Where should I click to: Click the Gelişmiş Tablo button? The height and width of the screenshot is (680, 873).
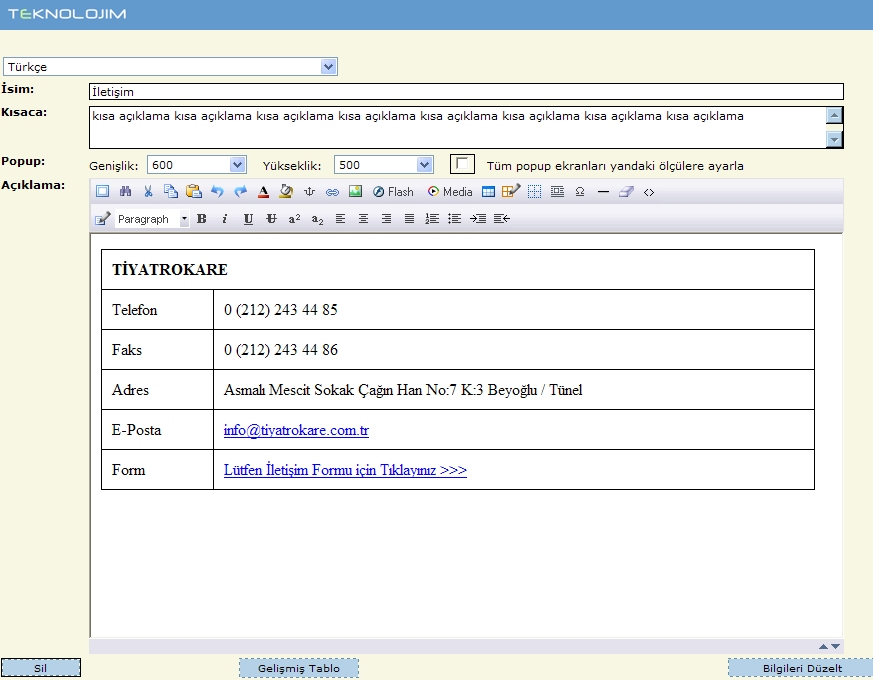tap(299, 668)
